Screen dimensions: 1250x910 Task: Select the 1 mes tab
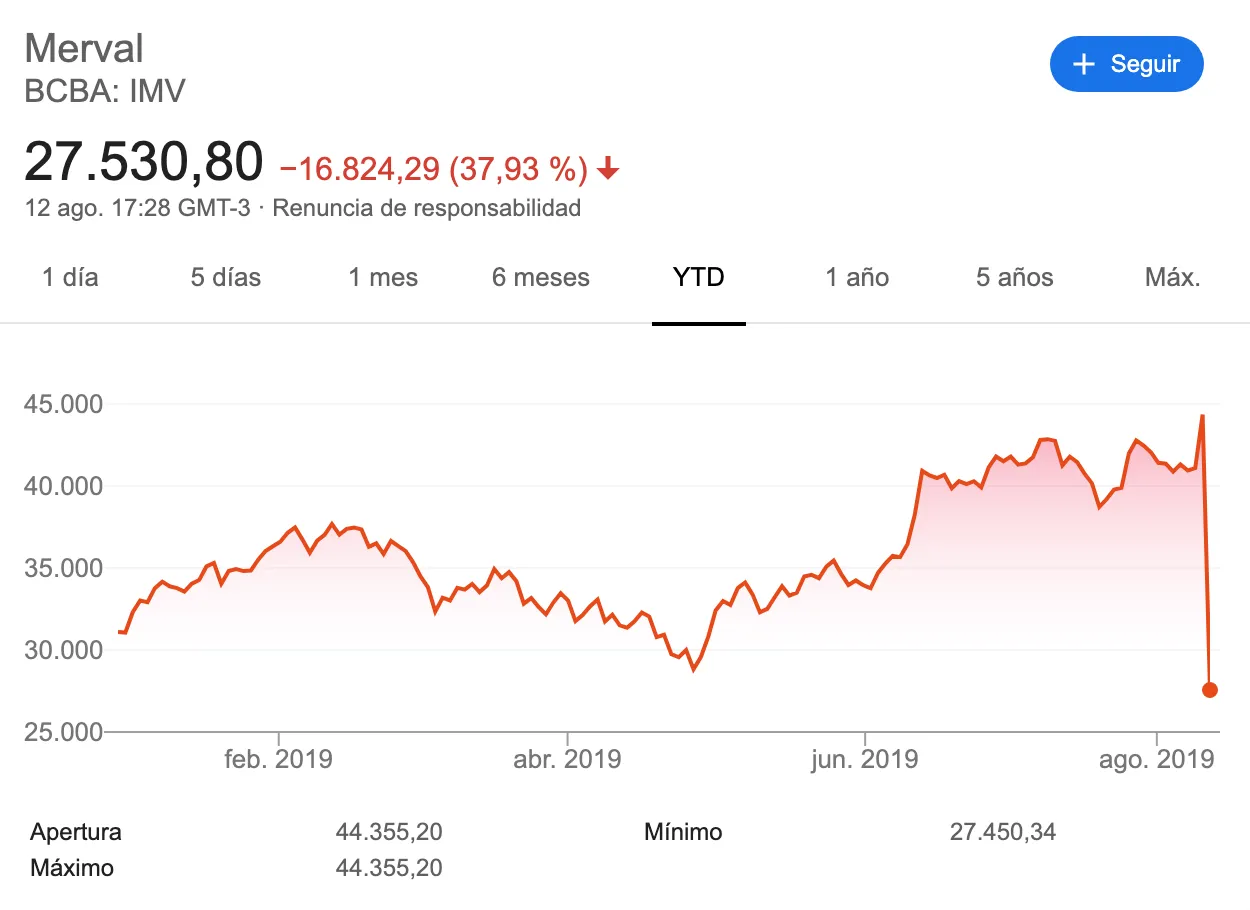pyautogui.click(x=383, y=277)
